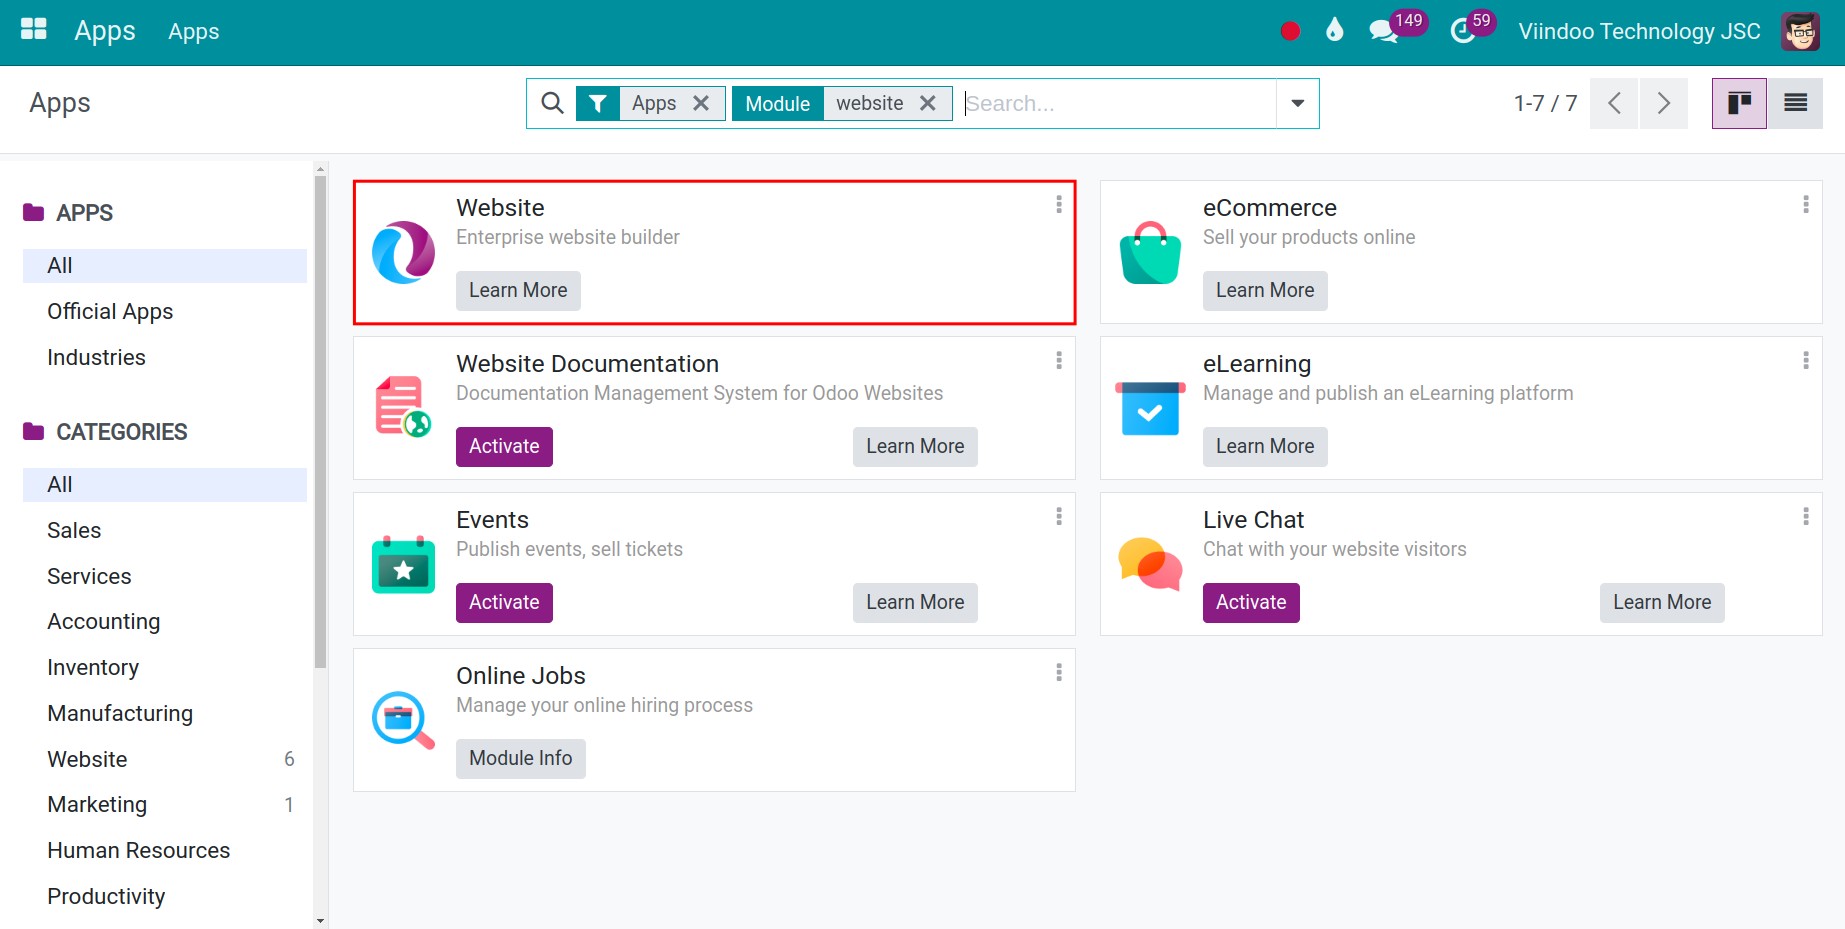Click the Apps menu item in top bar

click(x=194, y=32)
